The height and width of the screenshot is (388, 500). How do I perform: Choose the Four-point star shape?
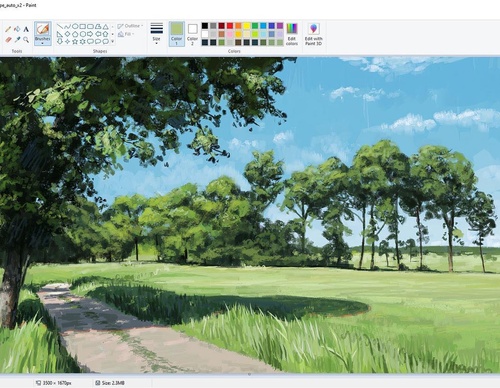point(67,41)
